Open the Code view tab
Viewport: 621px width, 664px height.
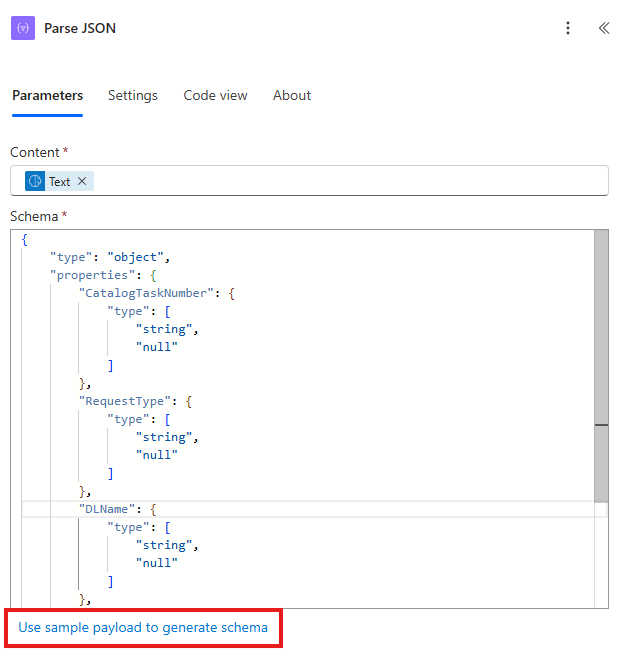pos(215,96)
